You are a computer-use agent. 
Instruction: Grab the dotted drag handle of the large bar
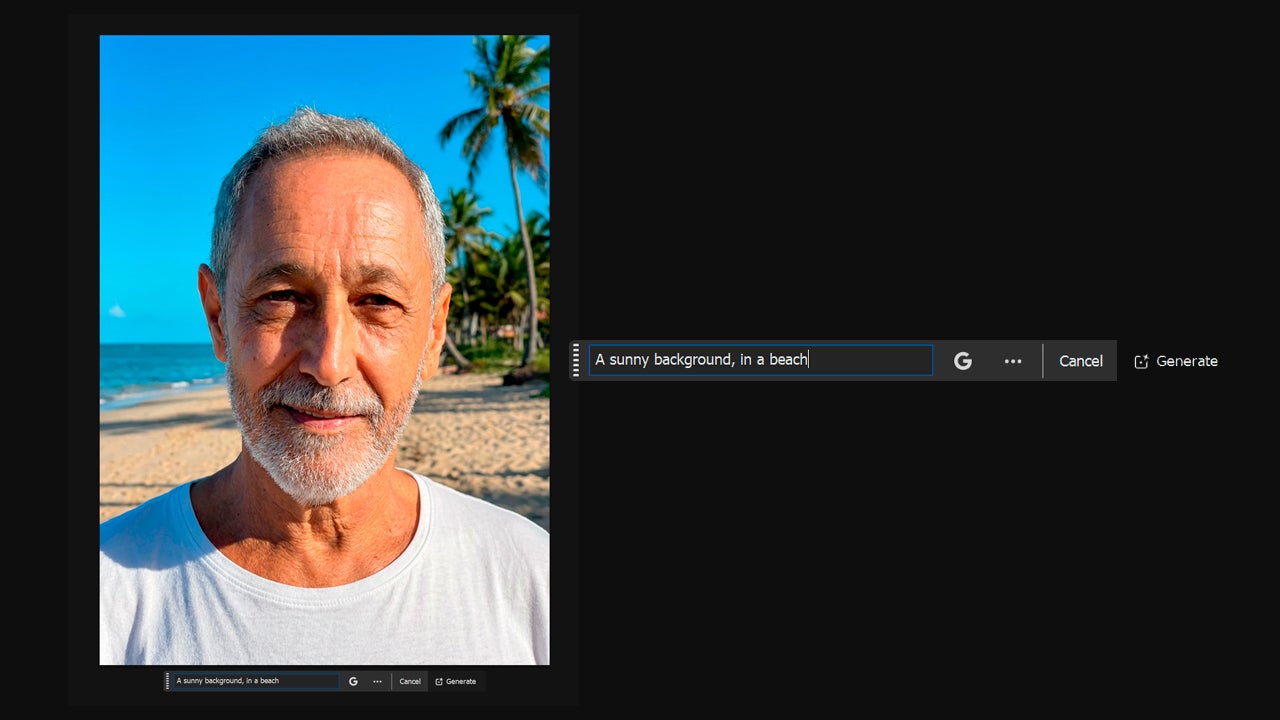click(577, 361)
